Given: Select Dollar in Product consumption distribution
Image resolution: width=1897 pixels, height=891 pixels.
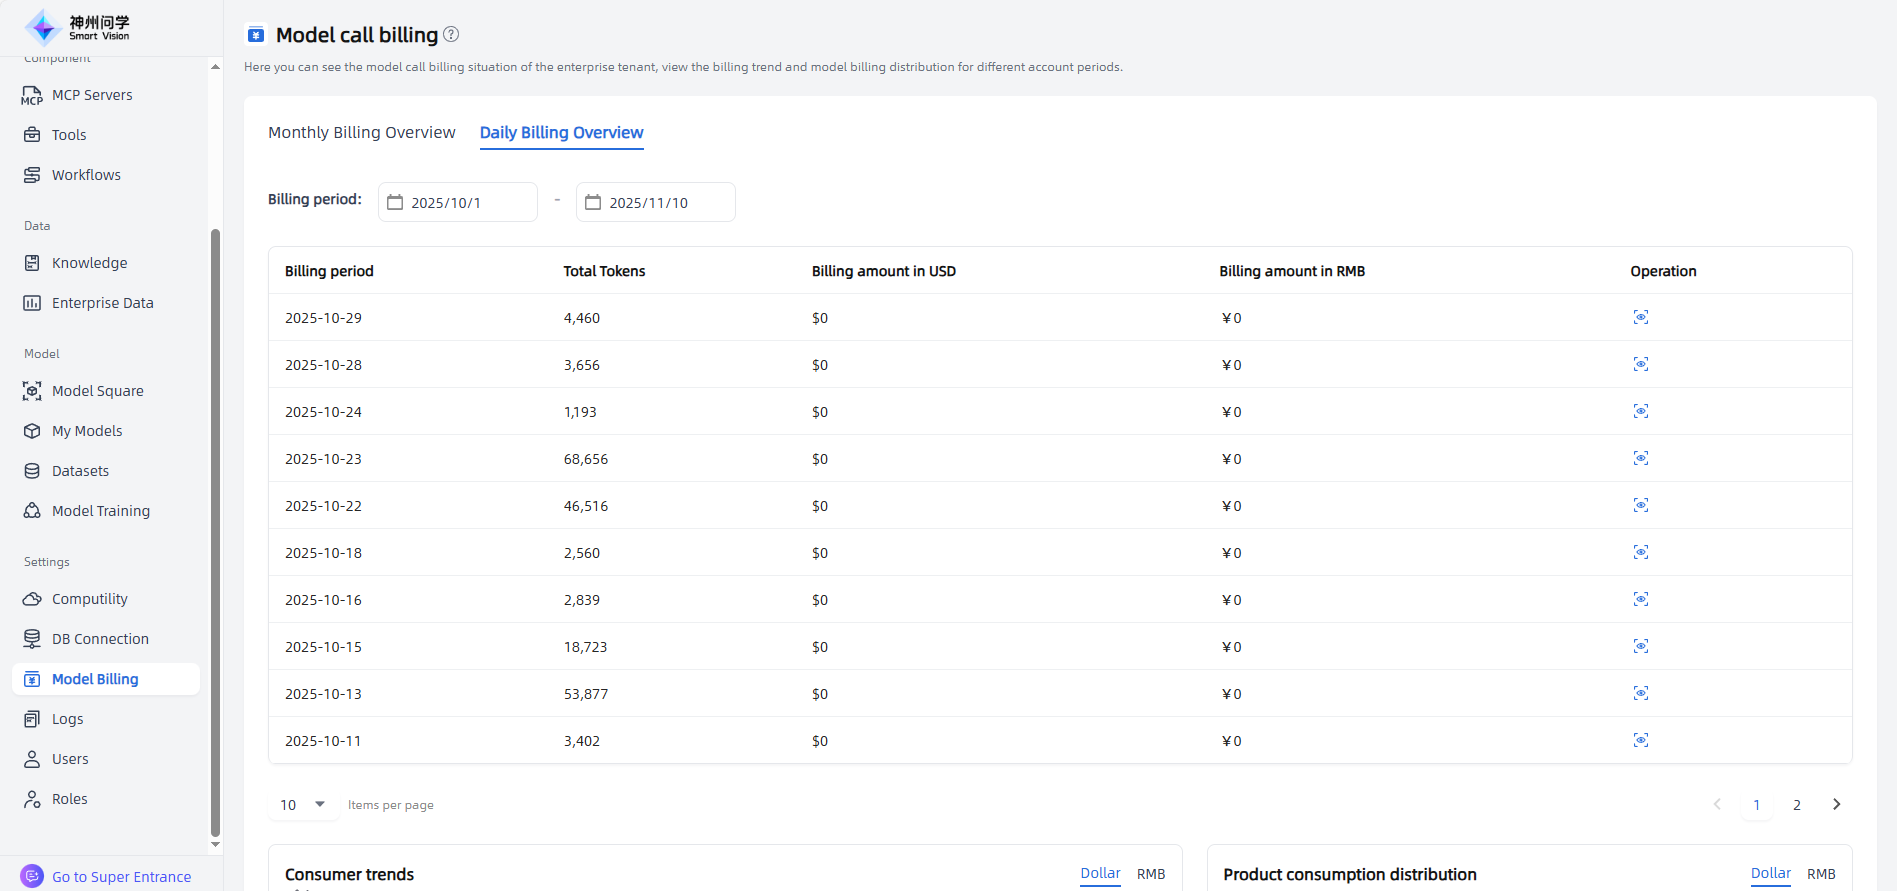Looking at the screenshot, I should coord(1770,874).
